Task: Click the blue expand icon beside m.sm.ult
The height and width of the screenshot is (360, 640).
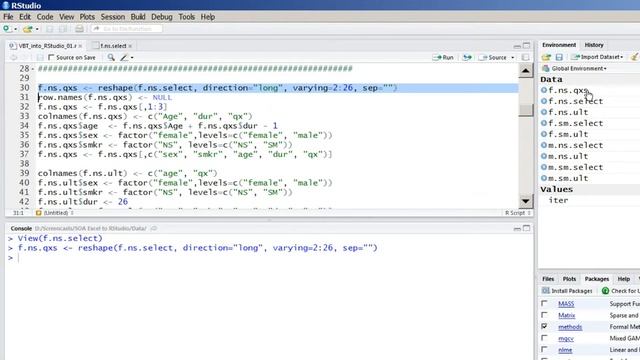Action: (544, 178)
